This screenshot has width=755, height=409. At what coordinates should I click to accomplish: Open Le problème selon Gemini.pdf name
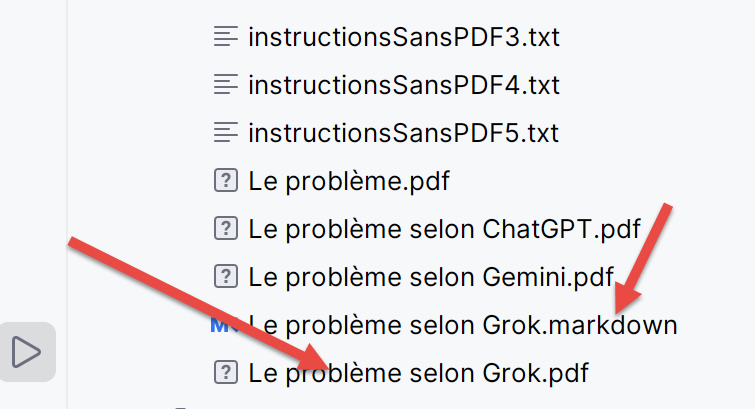430,277
